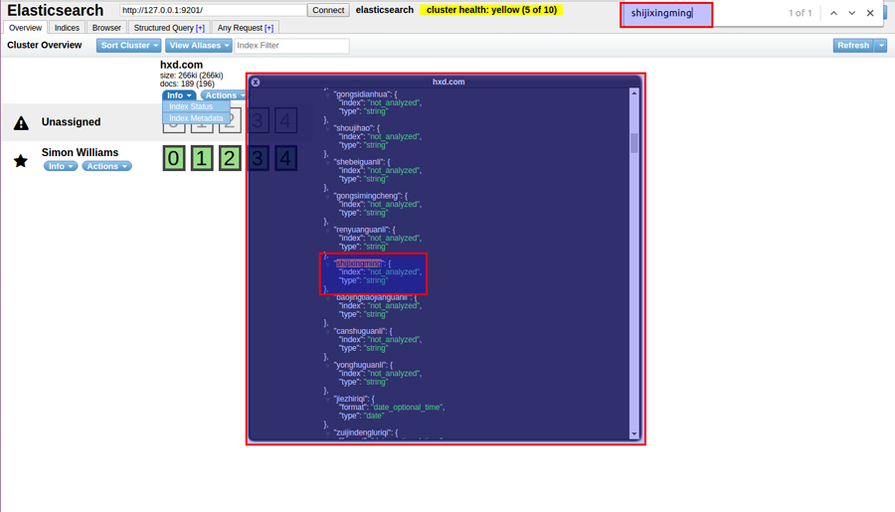This screenshot has height=512, width=895.
Task: Click the Connect button
Action: pyautogui.click(x=328, y=10)
